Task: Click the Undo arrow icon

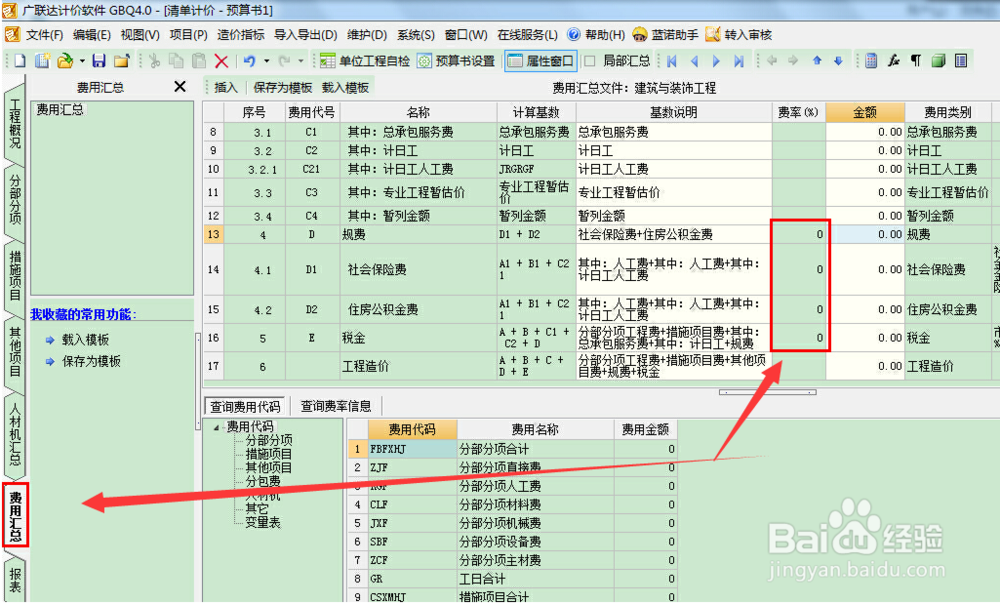Action: pos(249,61)
